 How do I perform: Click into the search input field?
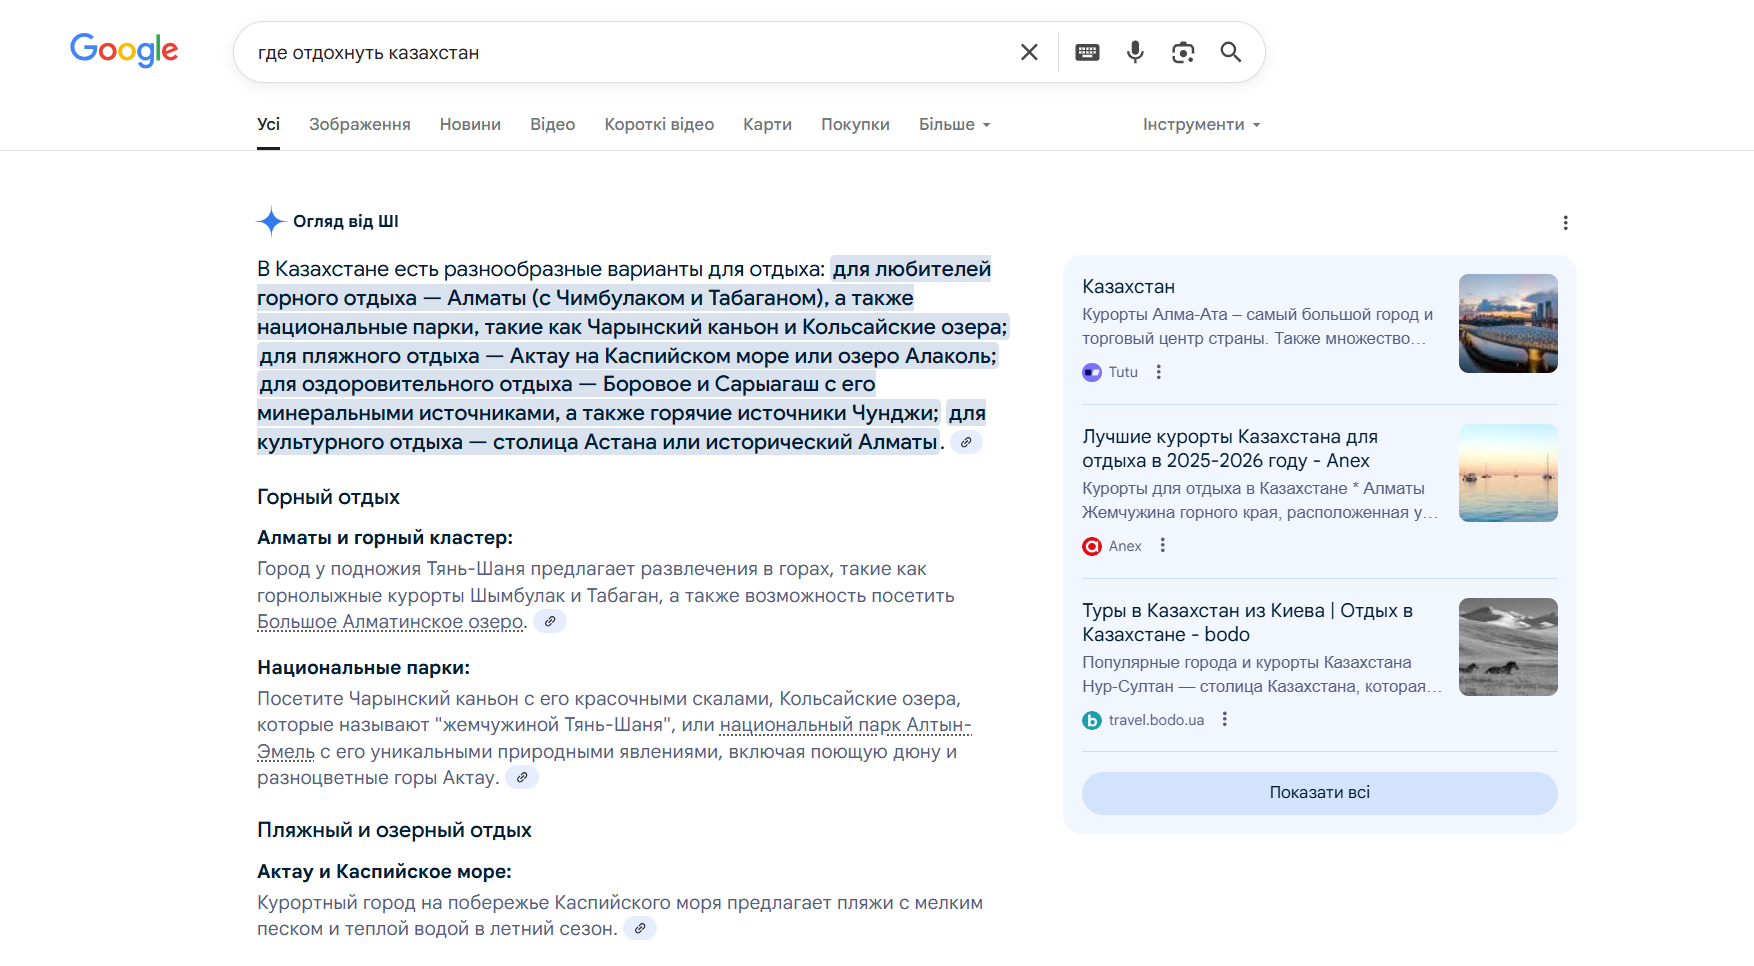[x=630, y=53]
